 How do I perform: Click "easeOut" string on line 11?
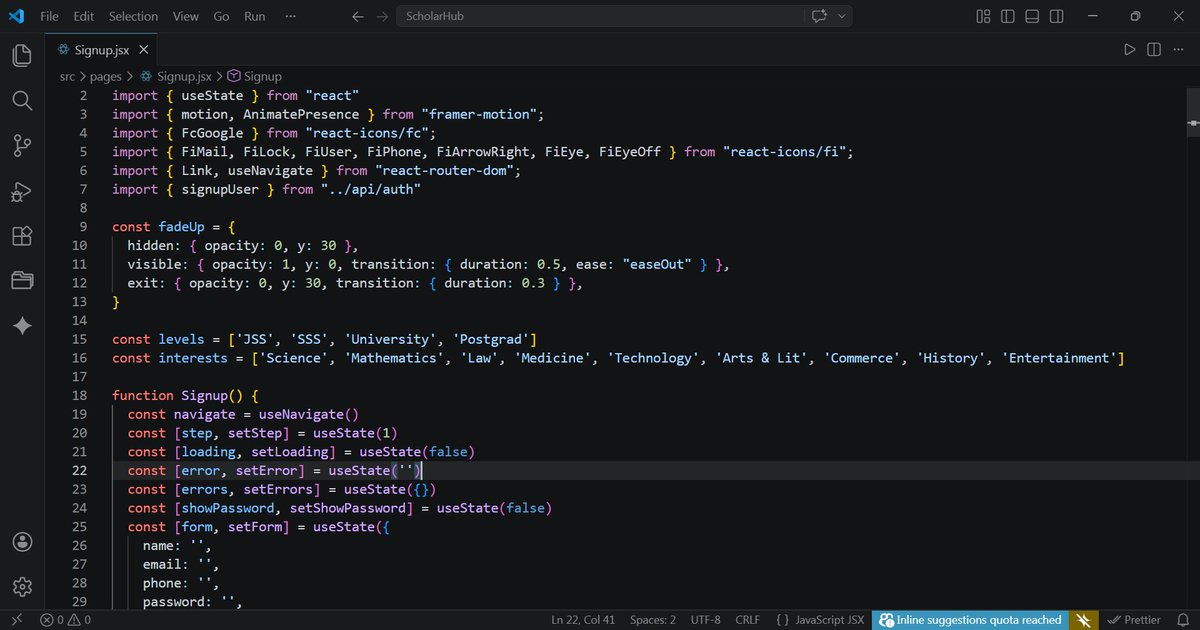(x=656, y=264)
